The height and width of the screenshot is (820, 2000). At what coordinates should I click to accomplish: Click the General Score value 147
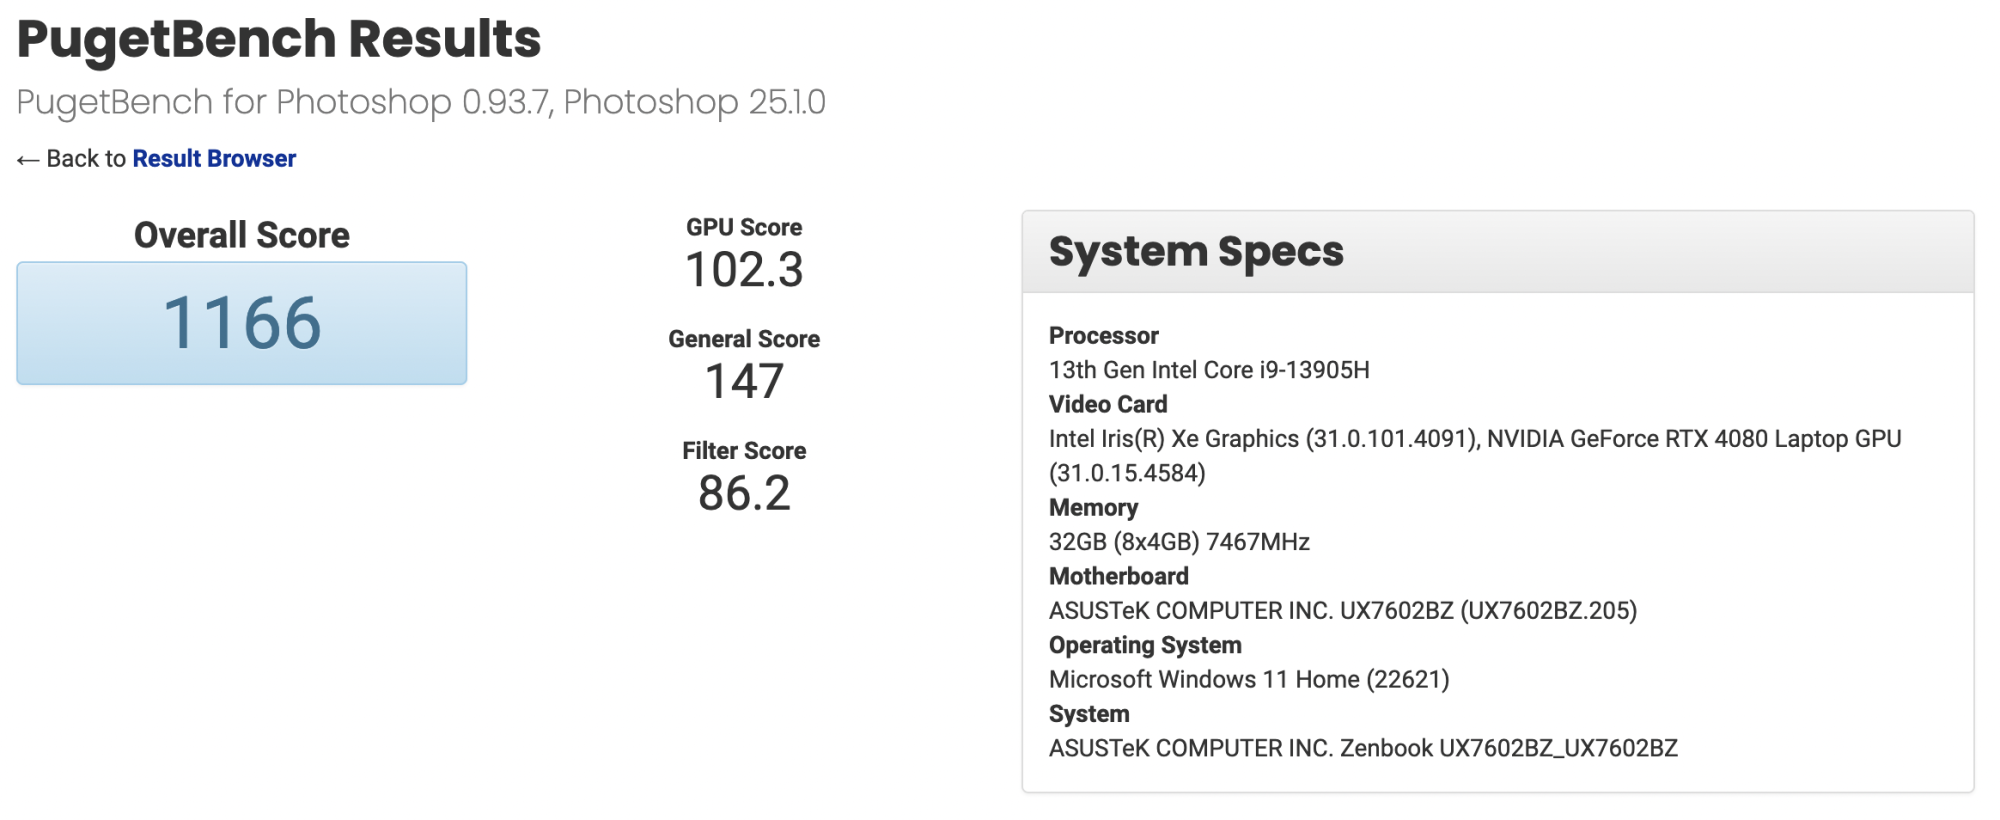coord(744,382)
